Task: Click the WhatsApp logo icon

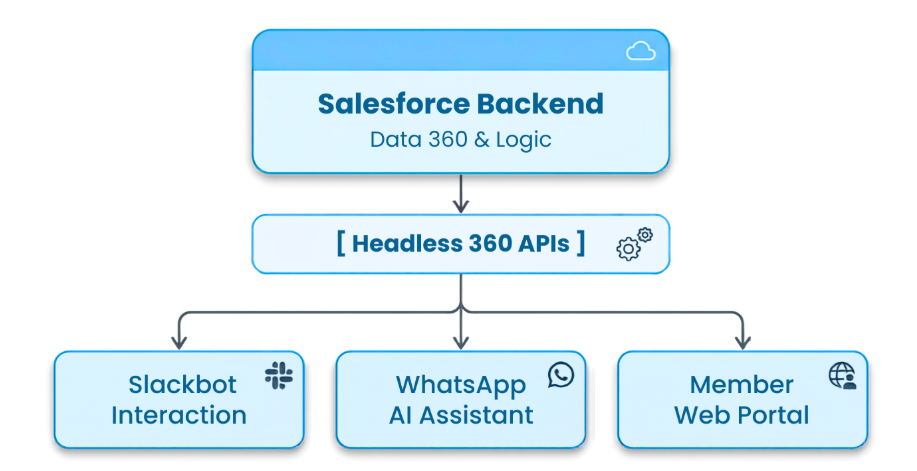Action: pos(561,375)
